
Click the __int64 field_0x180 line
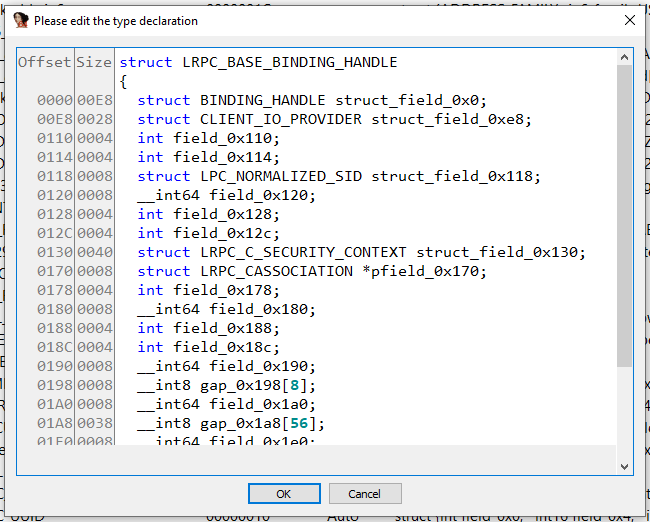[226, 309]
